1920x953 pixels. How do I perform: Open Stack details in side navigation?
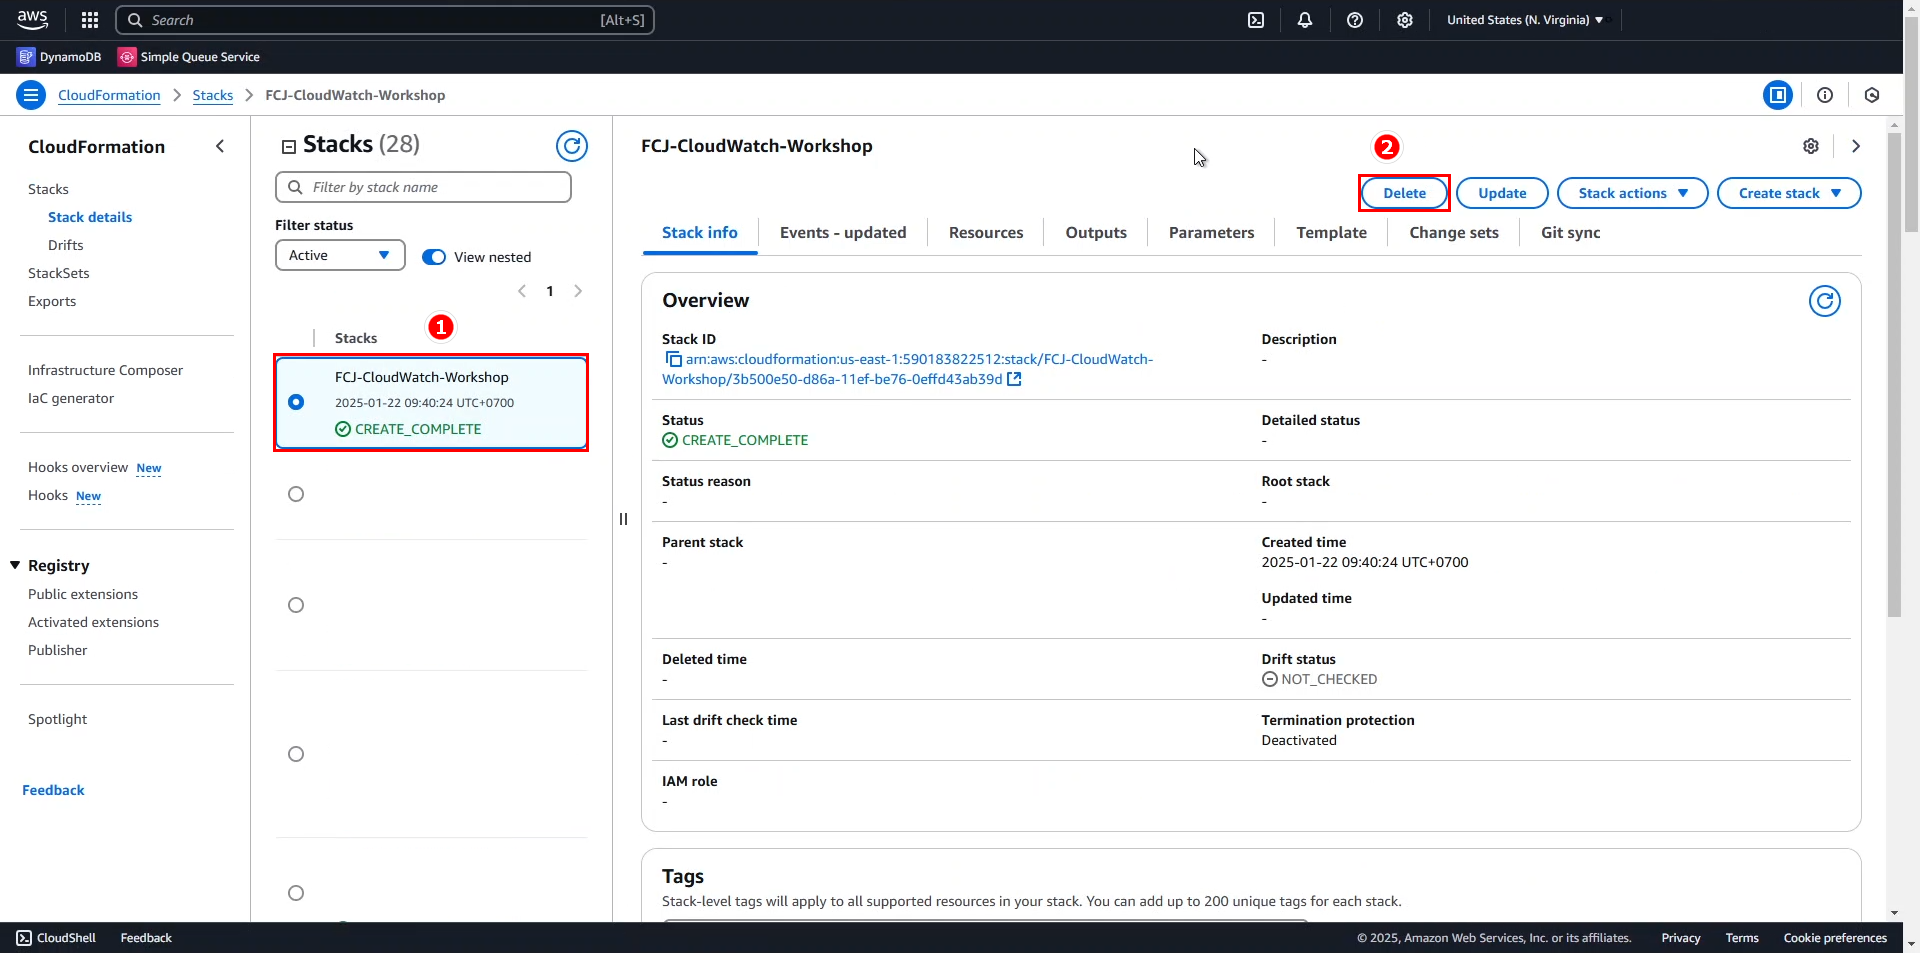click(90, 217)
